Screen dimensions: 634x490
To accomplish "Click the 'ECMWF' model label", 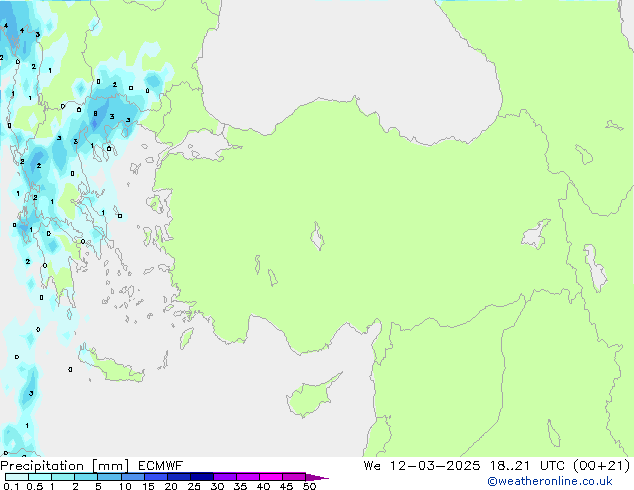I will click(x=160, y=466).
